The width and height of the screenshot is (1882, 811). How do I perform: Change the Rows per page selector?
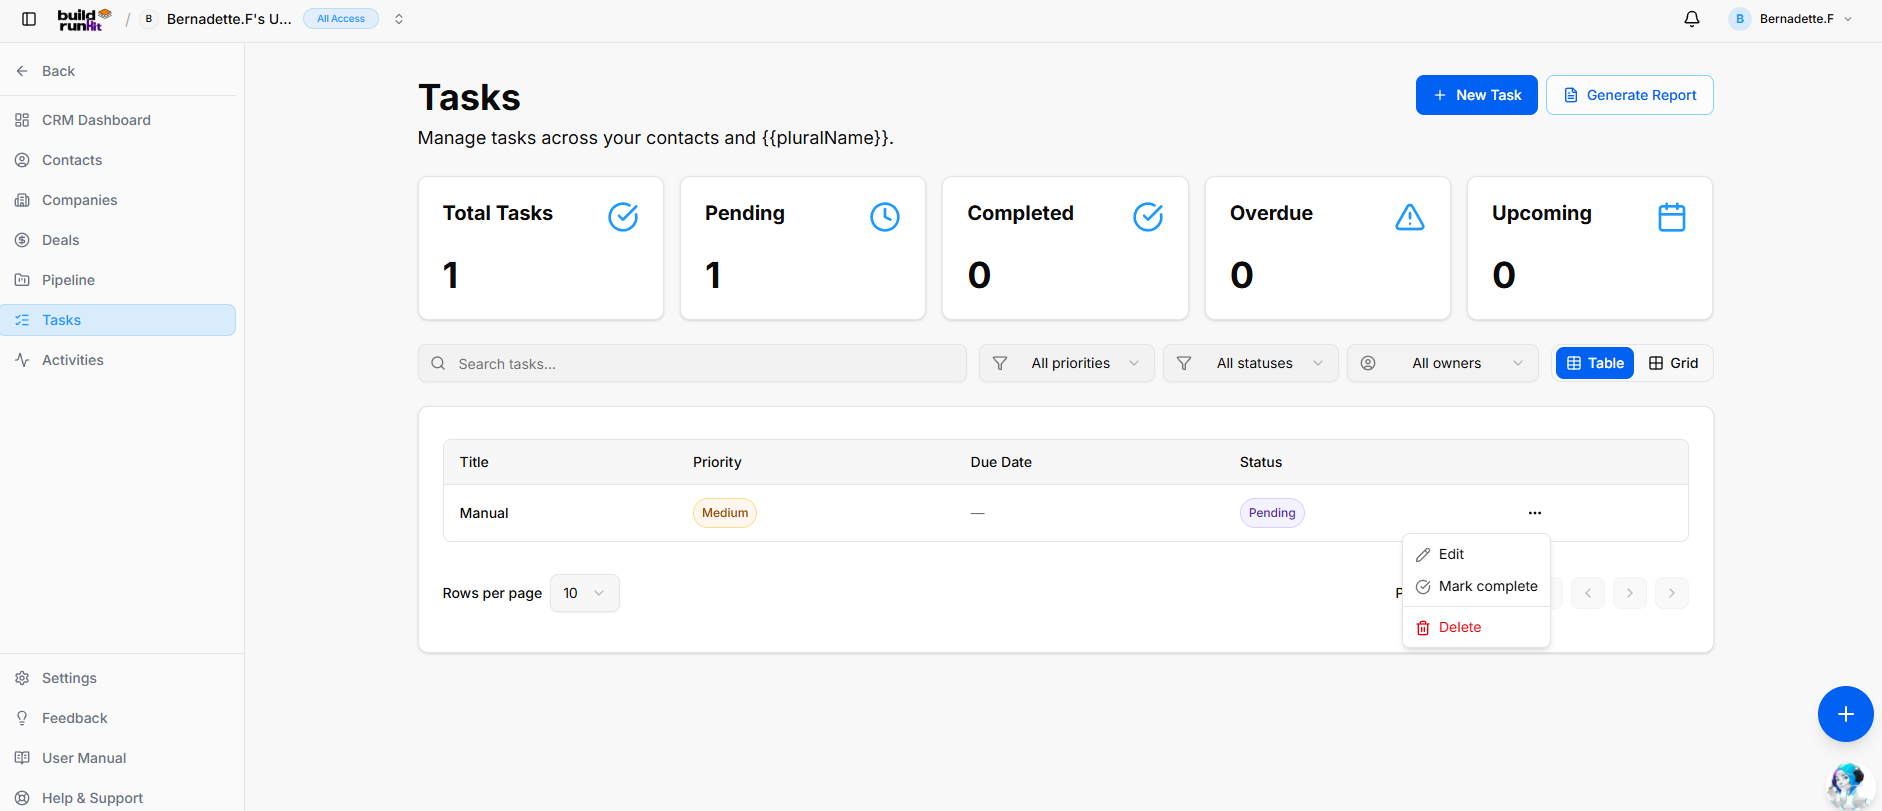click(x=585, y=593)
